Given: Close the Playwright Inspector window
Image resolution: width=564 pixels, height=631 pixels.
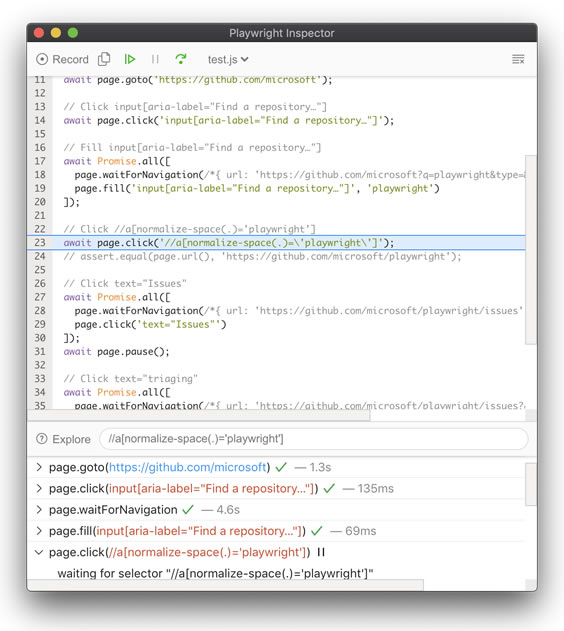Looking at the screenshot, I should coord(39,33).
